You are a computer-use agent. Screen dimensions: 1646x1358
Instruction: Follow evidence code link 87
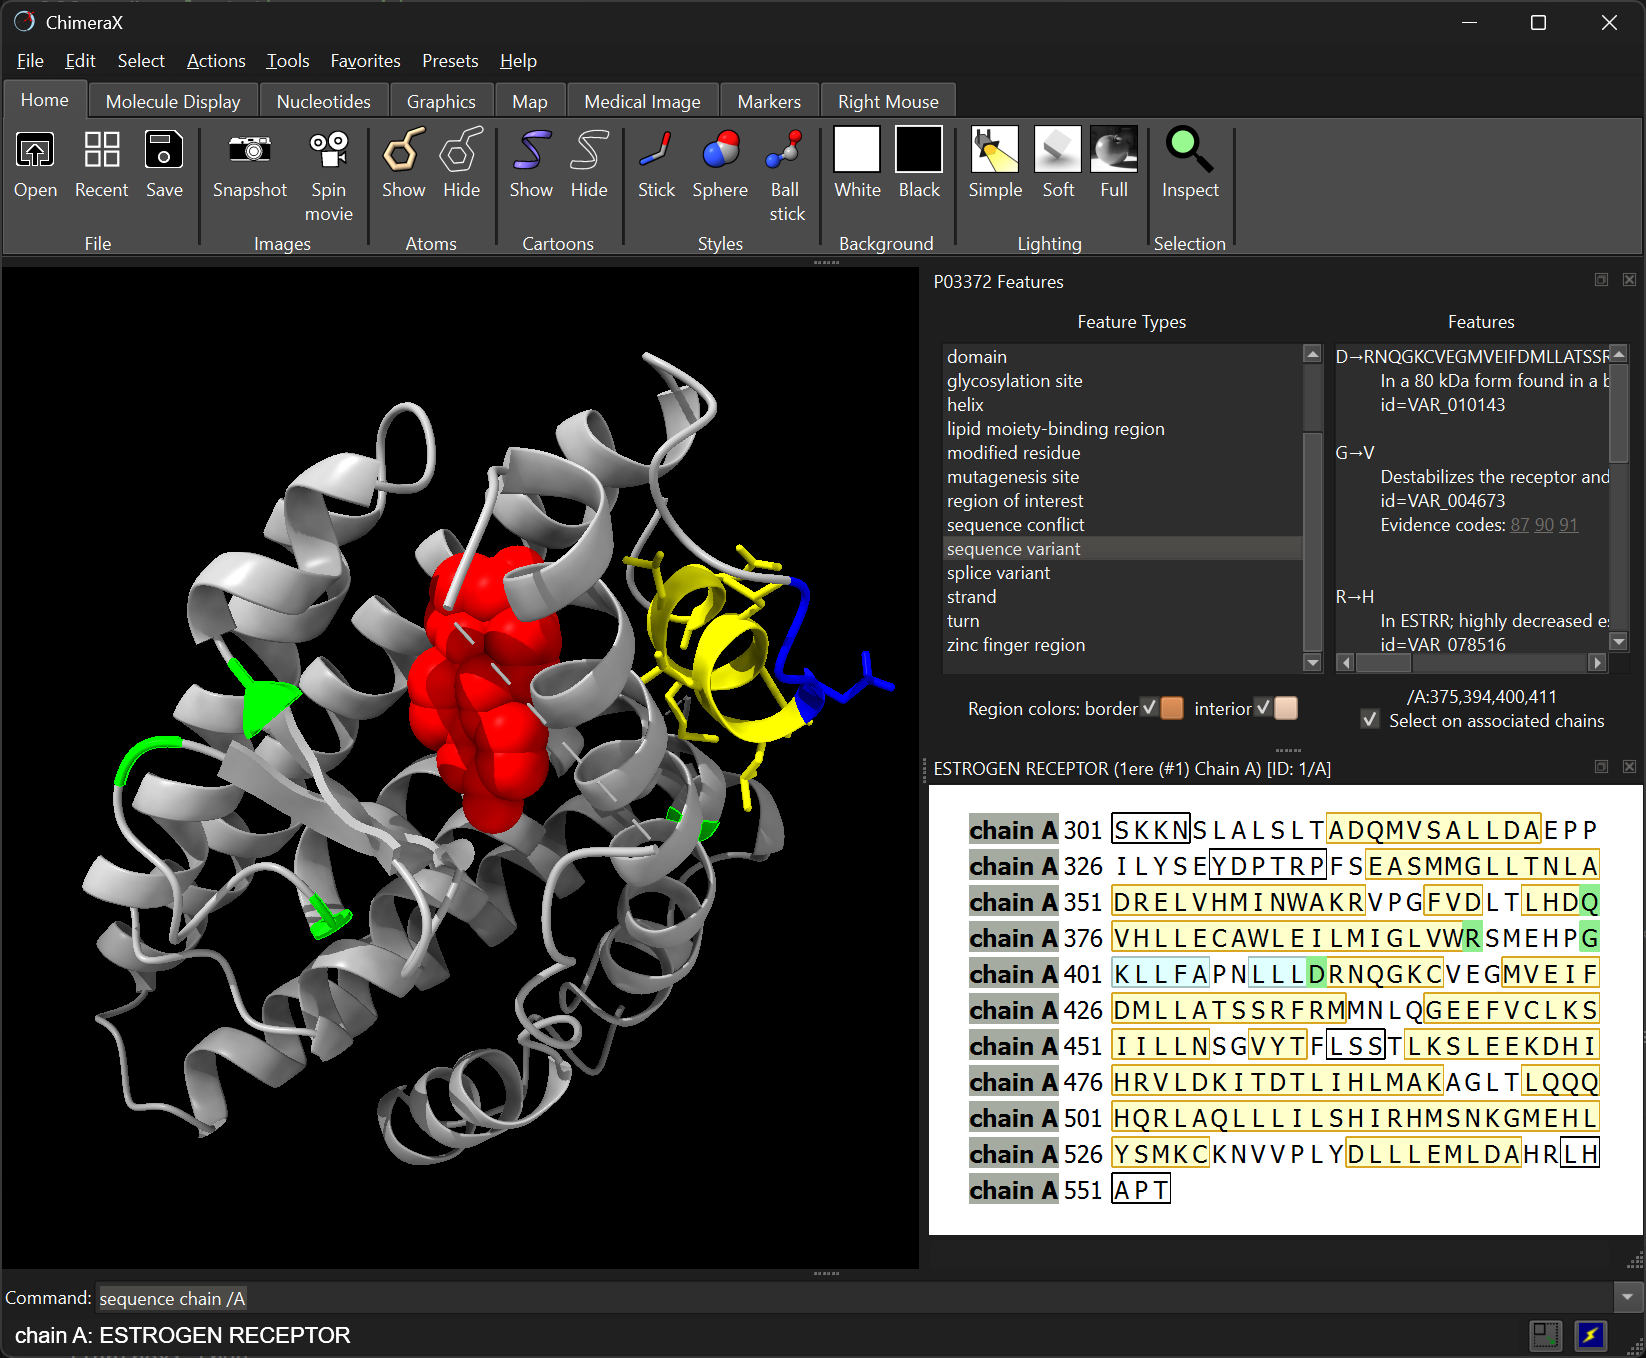pos(1518,524)
